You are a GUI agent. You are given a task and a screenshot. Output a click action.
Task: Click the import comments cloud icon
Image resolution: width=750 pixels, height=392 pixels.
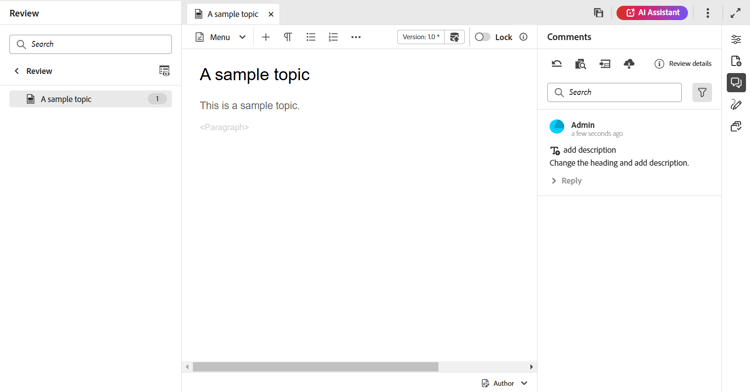click(629, 64)
